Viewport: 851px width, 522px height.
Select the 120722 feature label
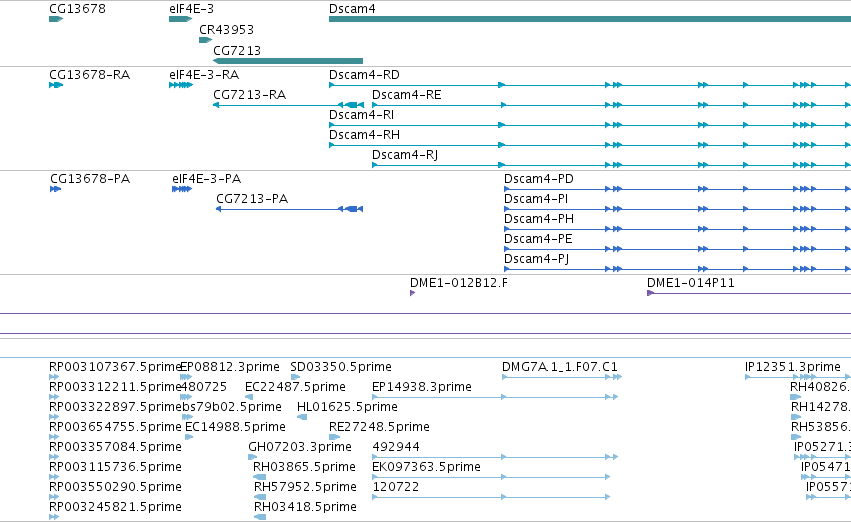pyautogui.click(x=396, y=487)
